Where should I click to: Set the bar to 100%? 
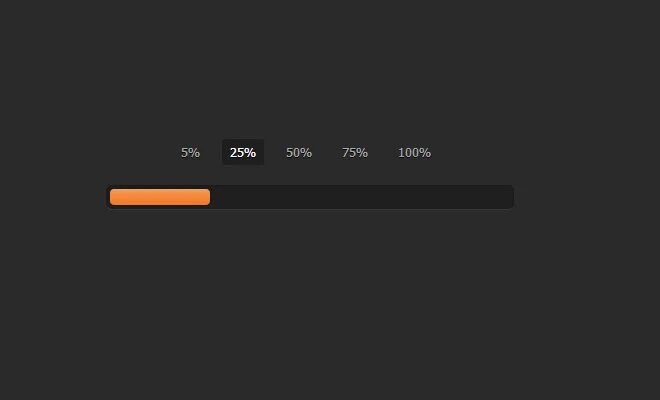(415, 152)
